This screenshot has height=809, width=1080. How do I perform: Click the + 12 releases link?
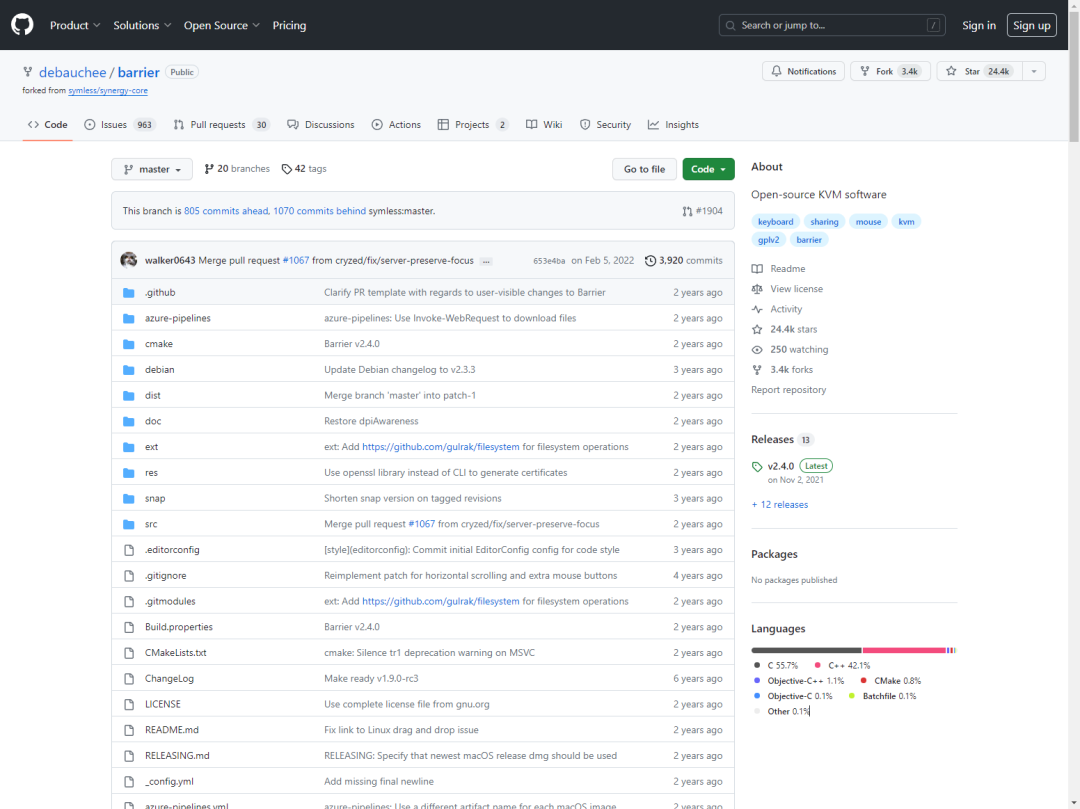coord(780,505)
